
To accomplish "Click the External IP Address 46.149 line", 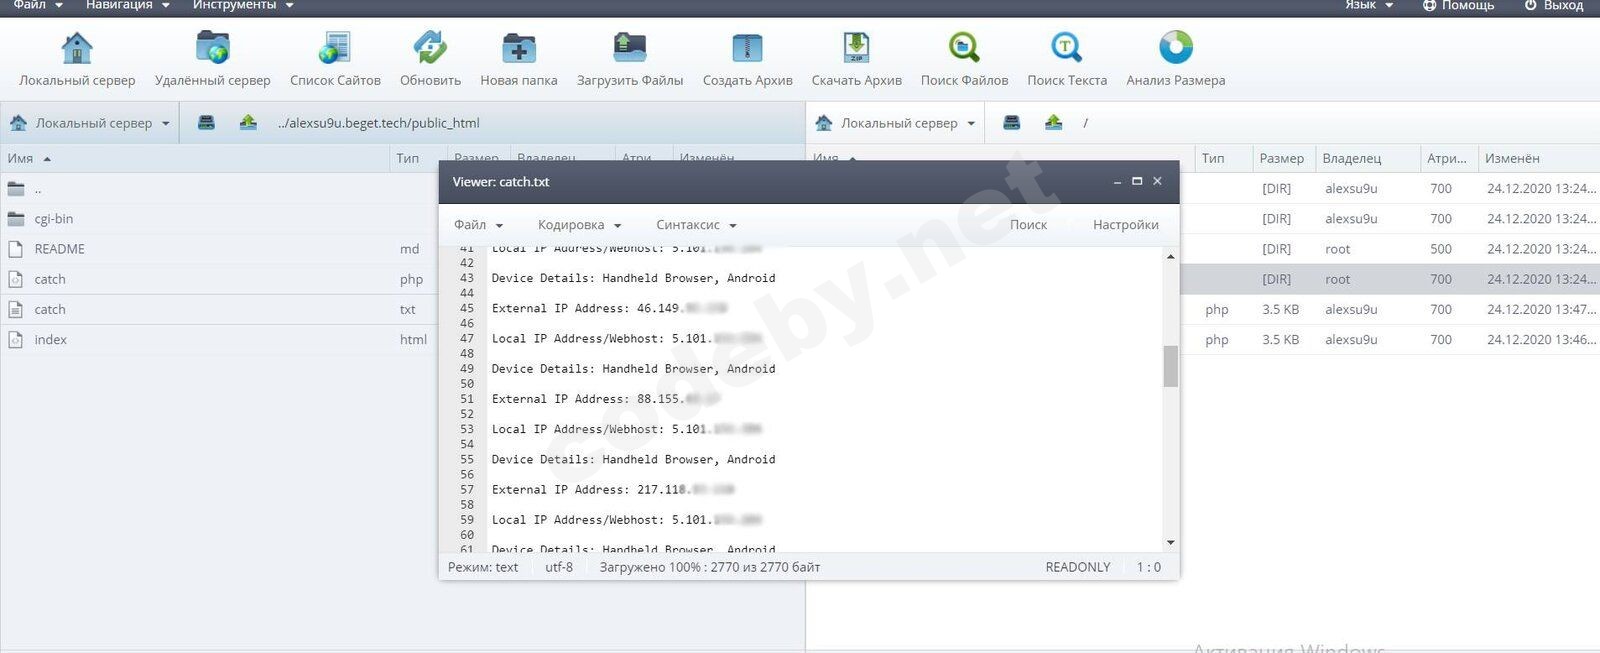I will tap(609, 308).
